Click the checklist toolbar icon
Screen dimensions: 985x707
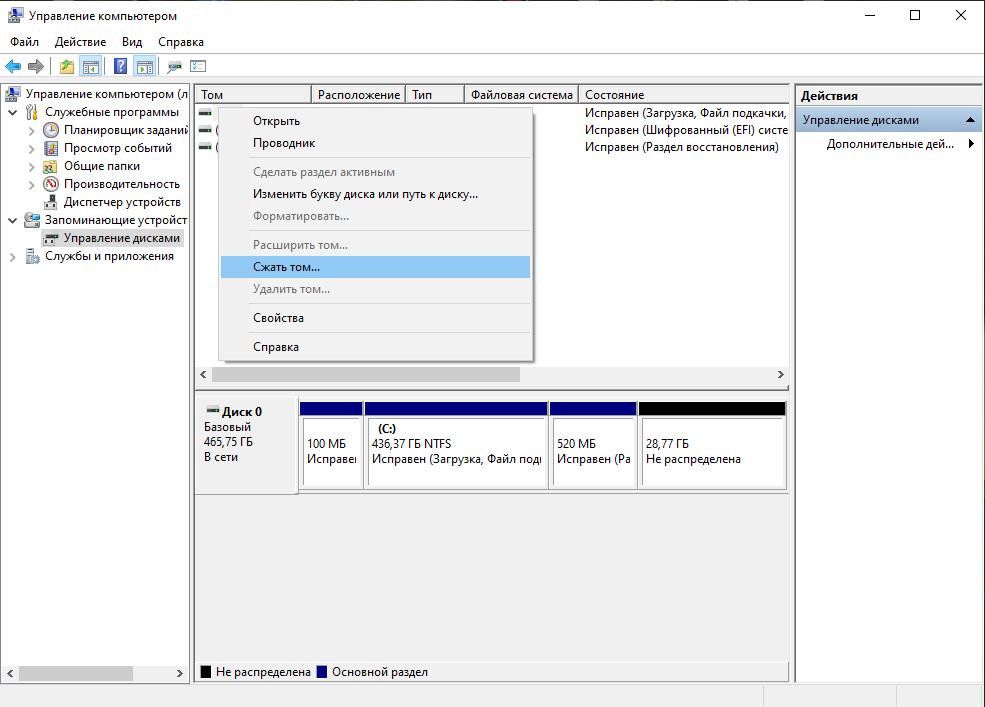[x=198, y=66]
